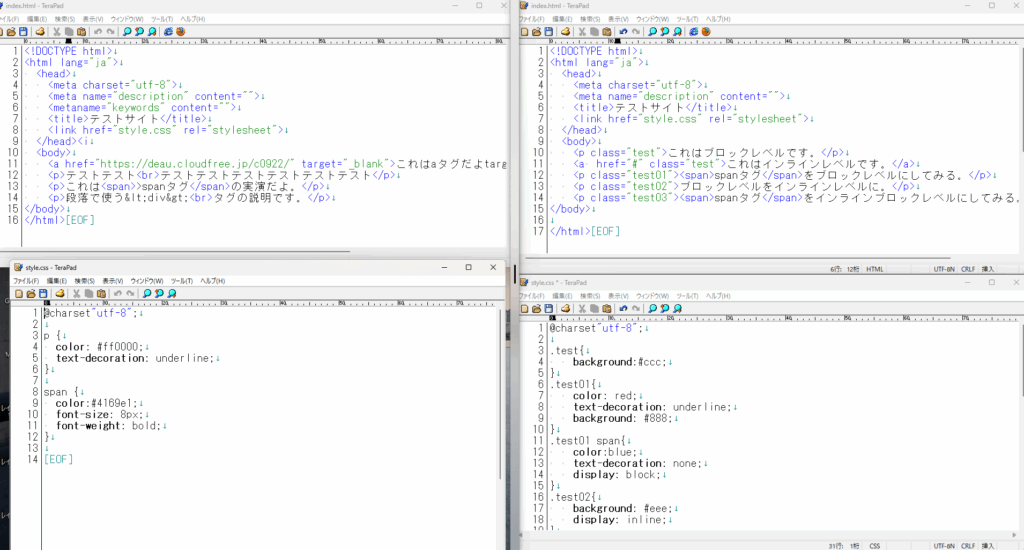Click Cut scissors icon in unmodified style.css toolbar
Viewport: 1024px width, 550px height.
76,293
